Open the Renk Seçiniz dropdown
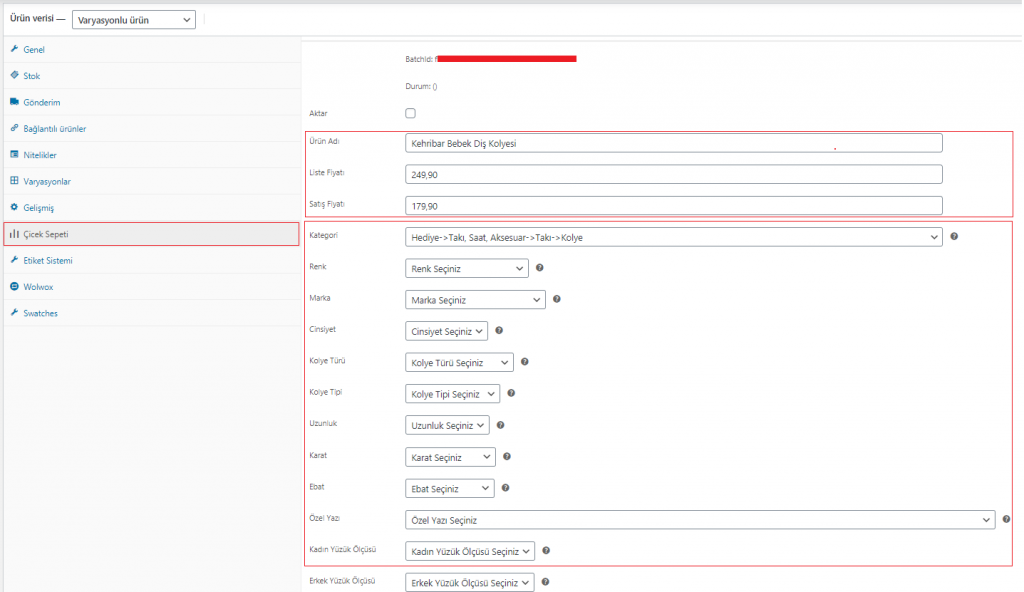The width and height of the screenshot is (1024, 592). tap(467, 268)
